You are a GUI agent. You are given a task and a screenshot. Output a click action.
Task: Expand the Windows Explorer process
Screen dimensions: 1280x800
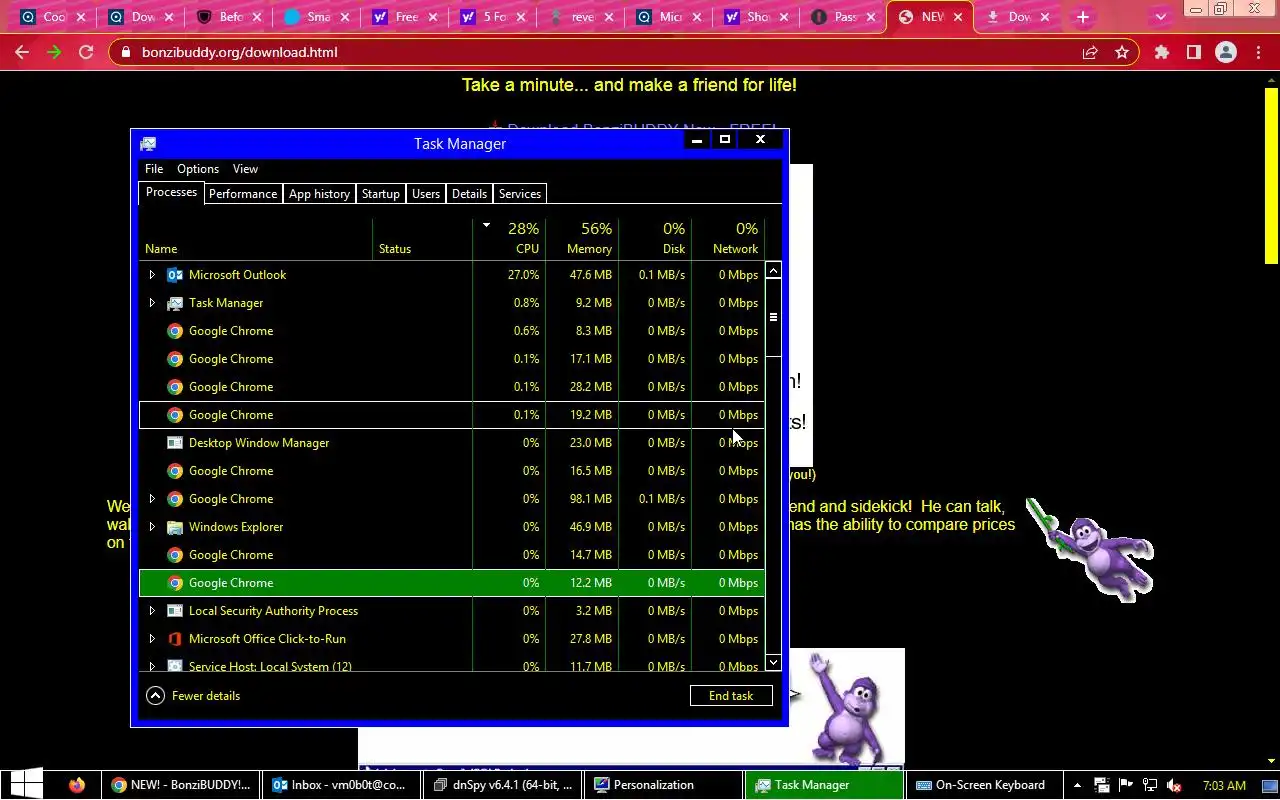(x=152, y=527)
